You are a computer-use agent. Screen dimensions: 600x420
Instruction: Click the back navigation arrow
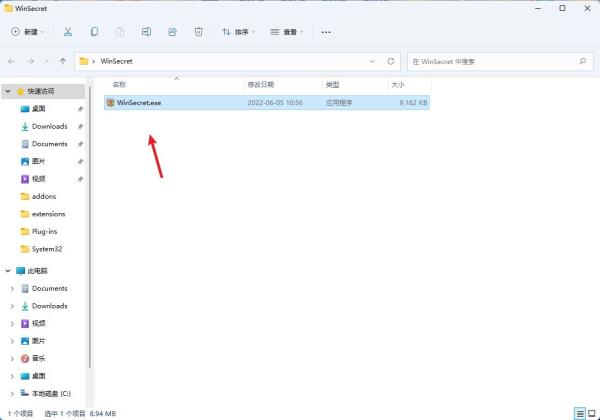(x=12, y=61)
